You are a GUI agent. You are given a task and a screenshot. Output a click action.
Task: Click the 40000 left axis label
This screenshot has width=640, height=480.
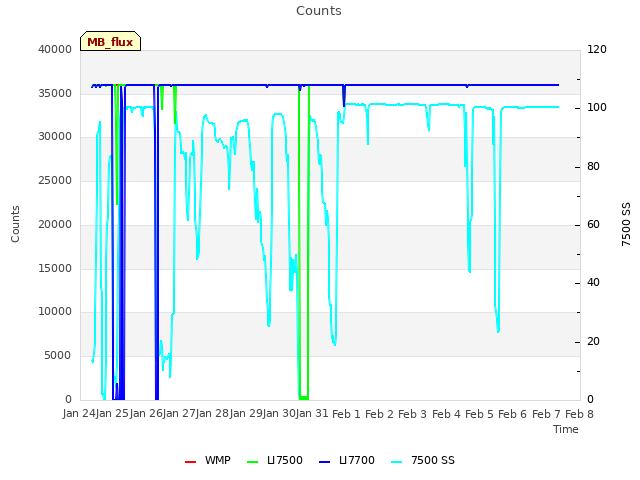tap(55, 49)
